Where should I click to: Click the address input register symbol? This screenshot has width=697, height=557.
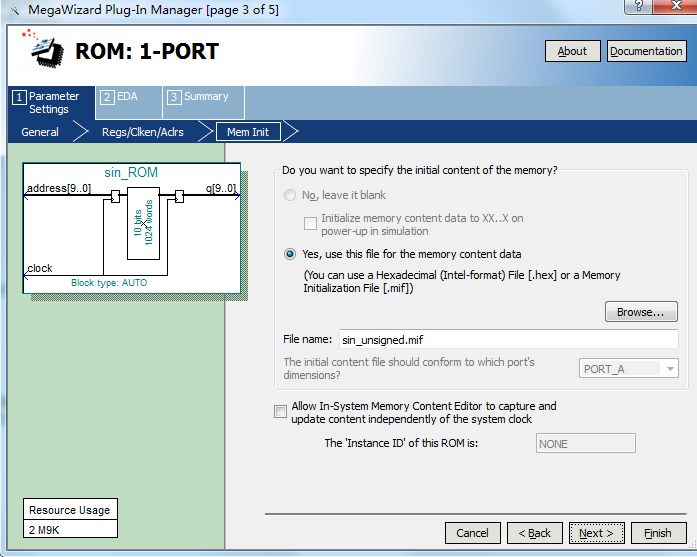[115, 196]
